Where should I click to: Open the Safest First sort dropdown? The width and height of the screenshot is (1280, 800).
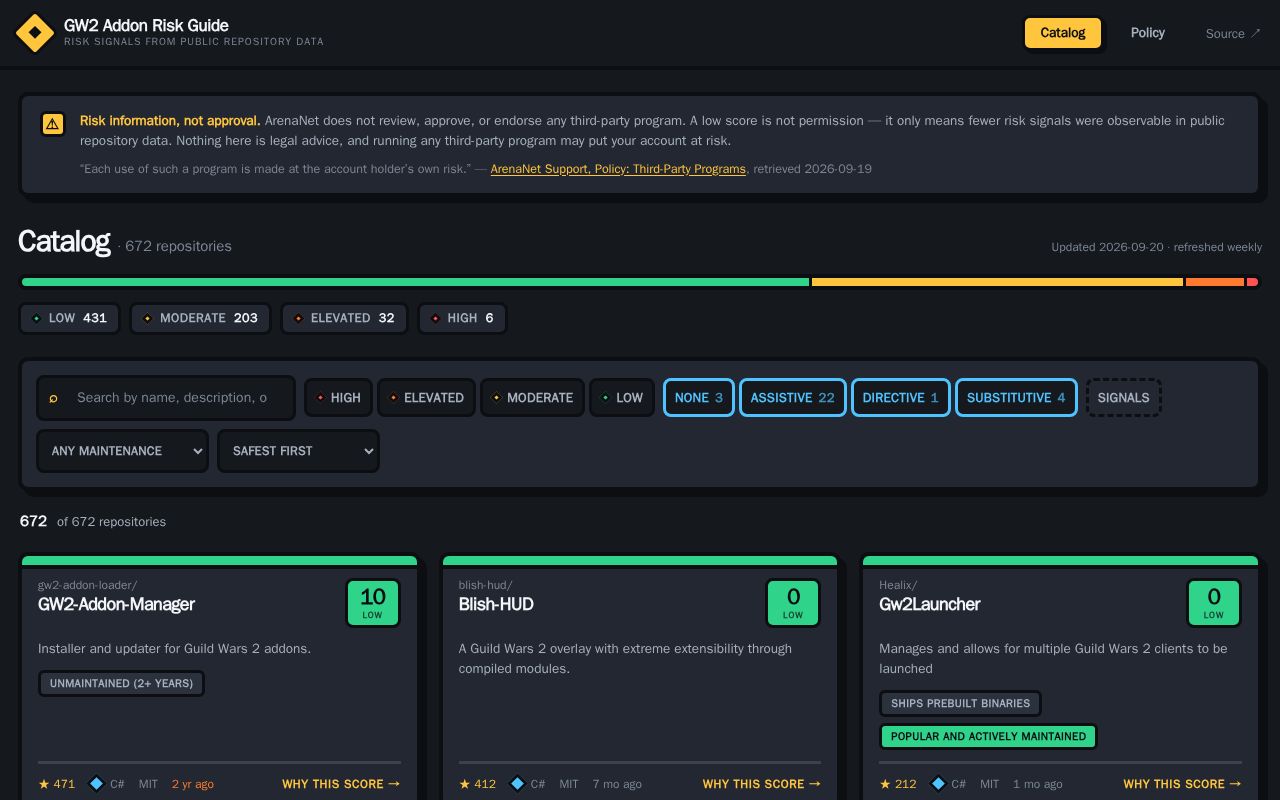298,451
